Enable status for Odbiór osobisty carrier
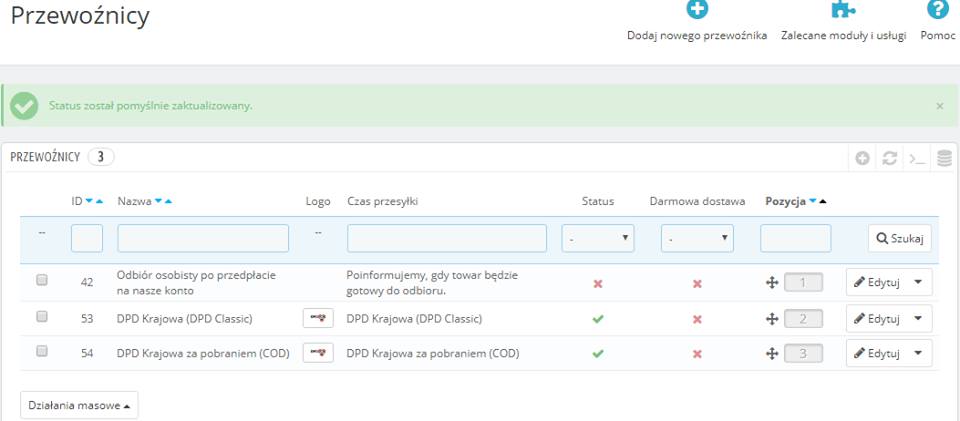 pos(598,284)
